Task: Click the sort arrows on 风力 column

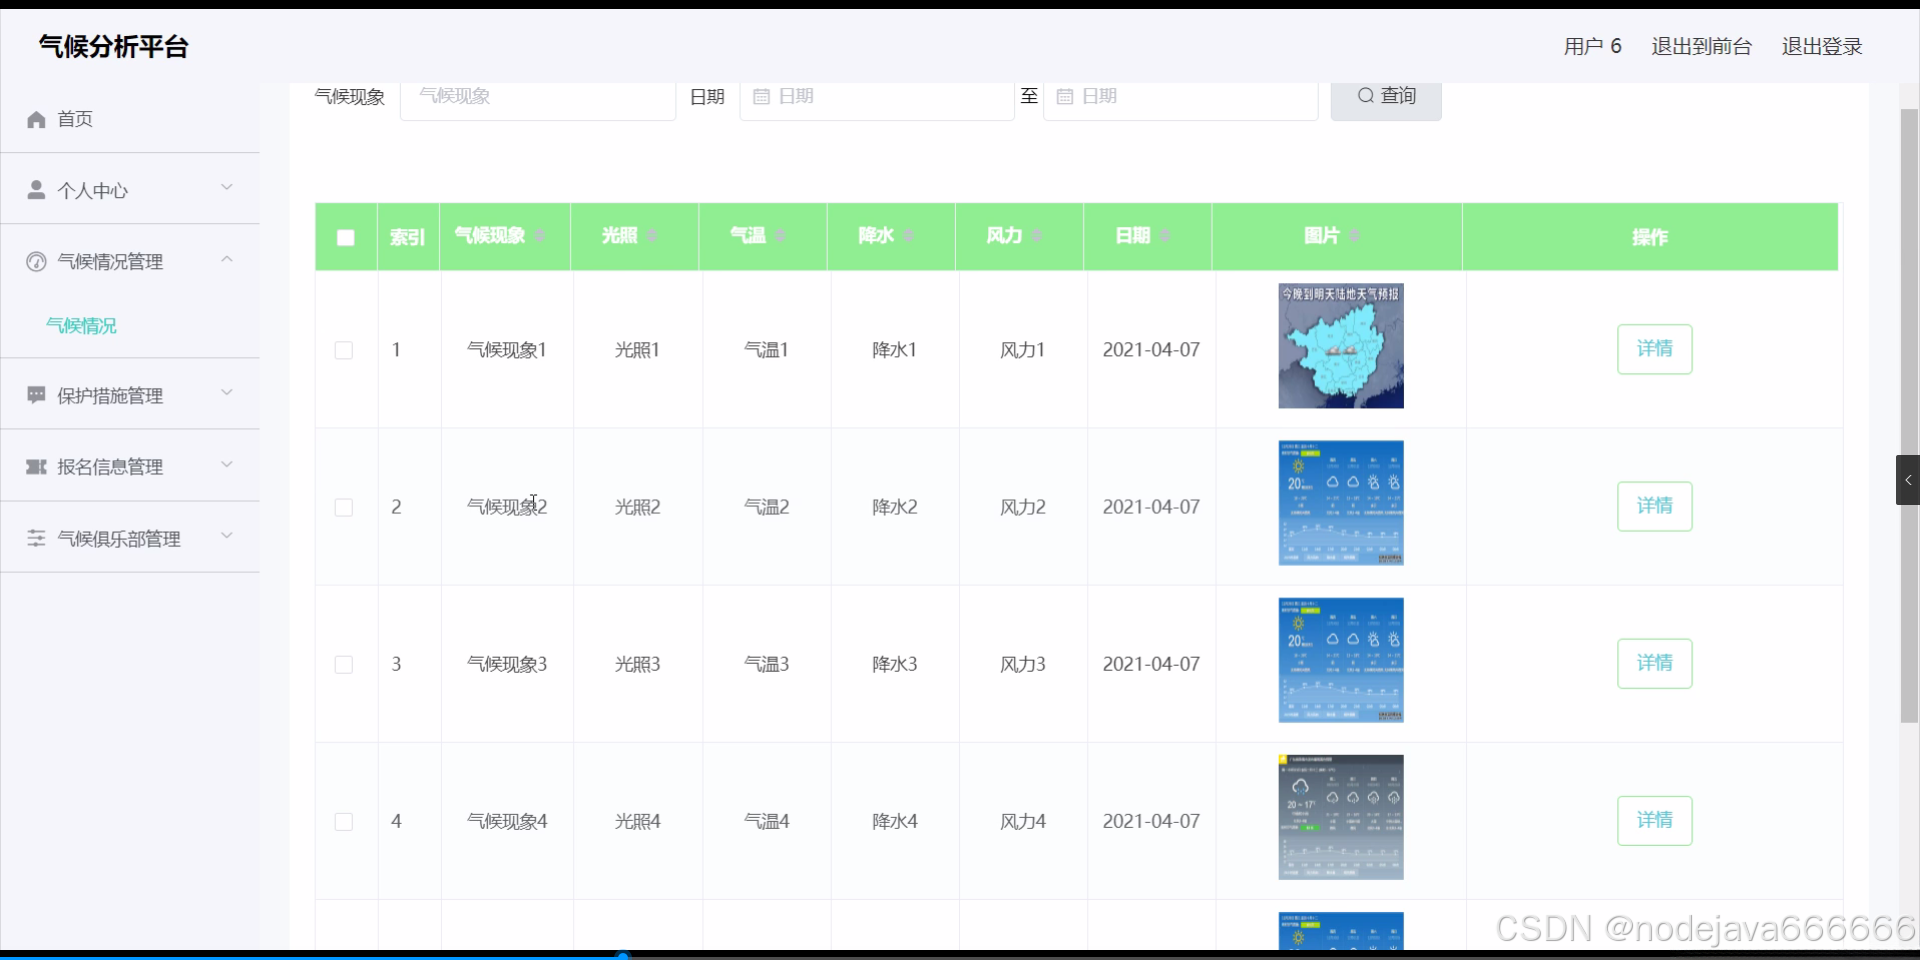Action: (1037, 236)
